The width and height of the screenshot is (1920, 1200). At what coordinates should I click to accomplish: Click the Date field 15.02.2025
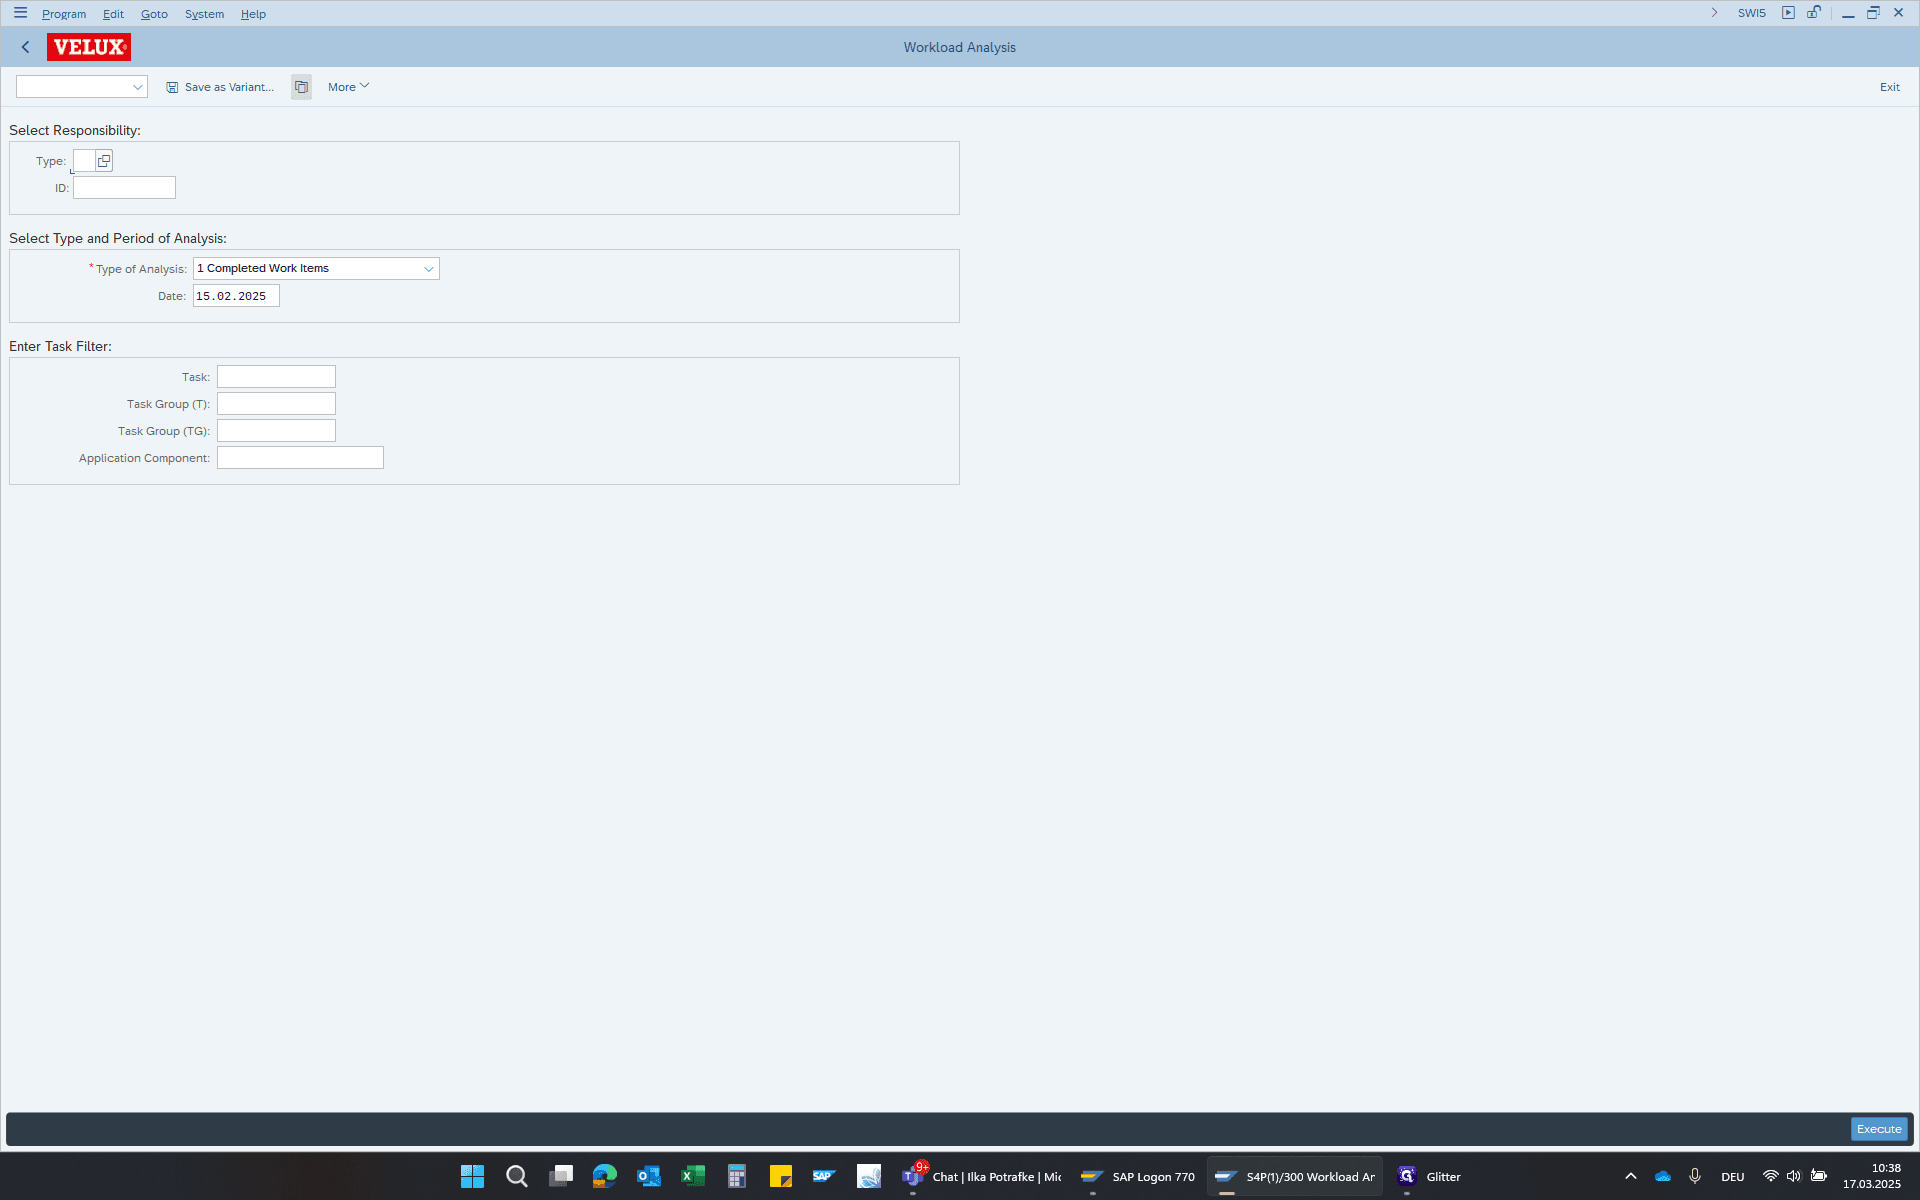pyautogui.click(x=236, y=296)
